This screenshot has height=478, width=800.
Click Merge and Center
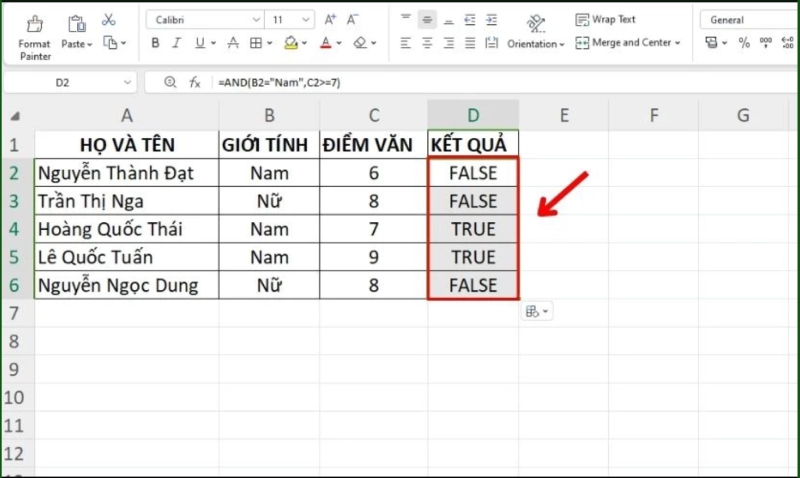(x=623, y=43)
